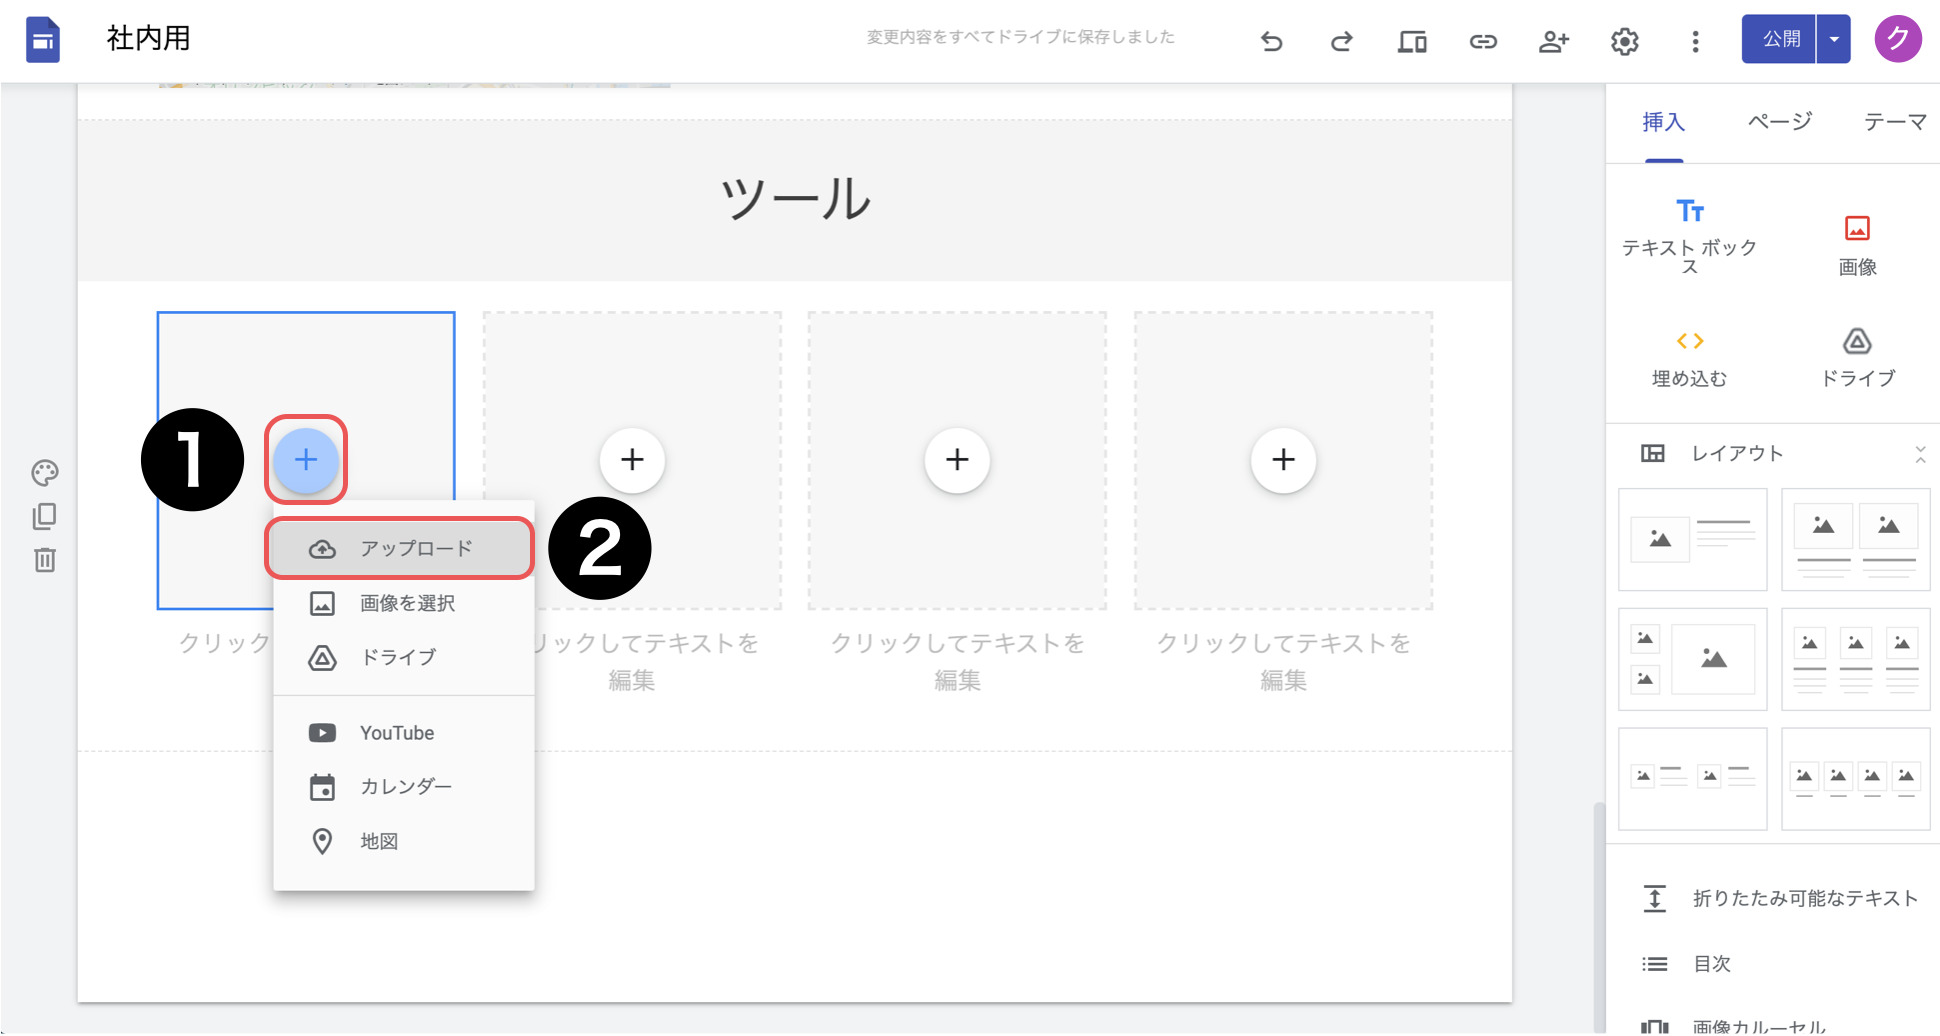Switch to the ページ tab

pyautogui.click(x=1779, y=122)
